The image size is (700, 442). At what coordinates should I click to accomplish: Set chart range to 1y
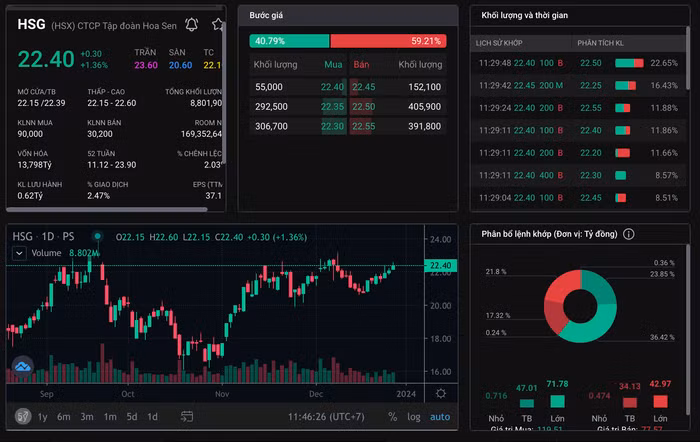point(43,416)
